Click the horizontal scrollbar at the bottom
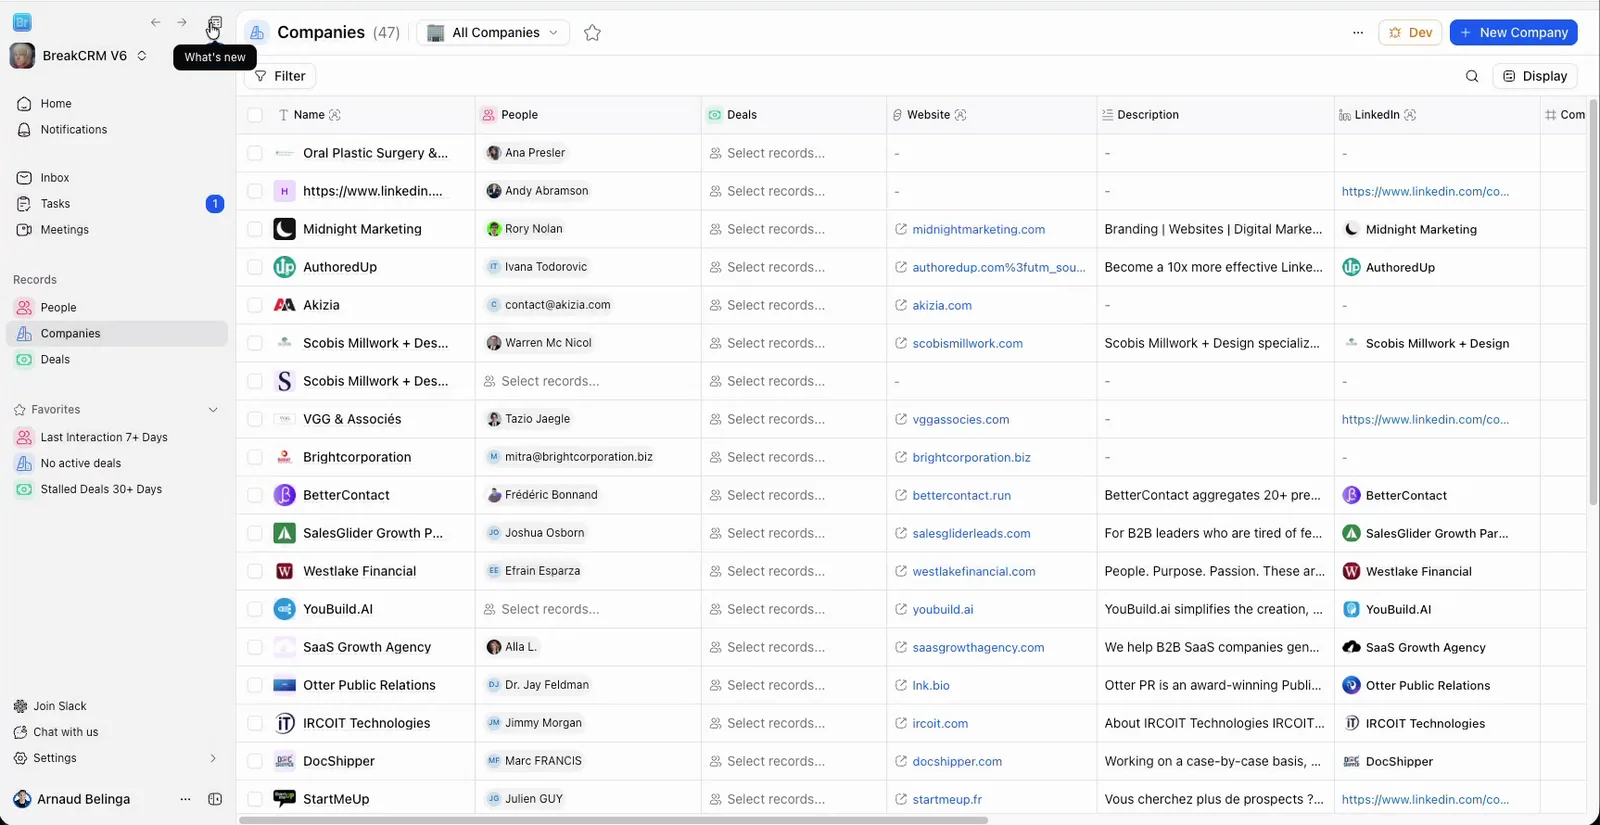This screenshot has height=825, width=1600. pos(613,820)
